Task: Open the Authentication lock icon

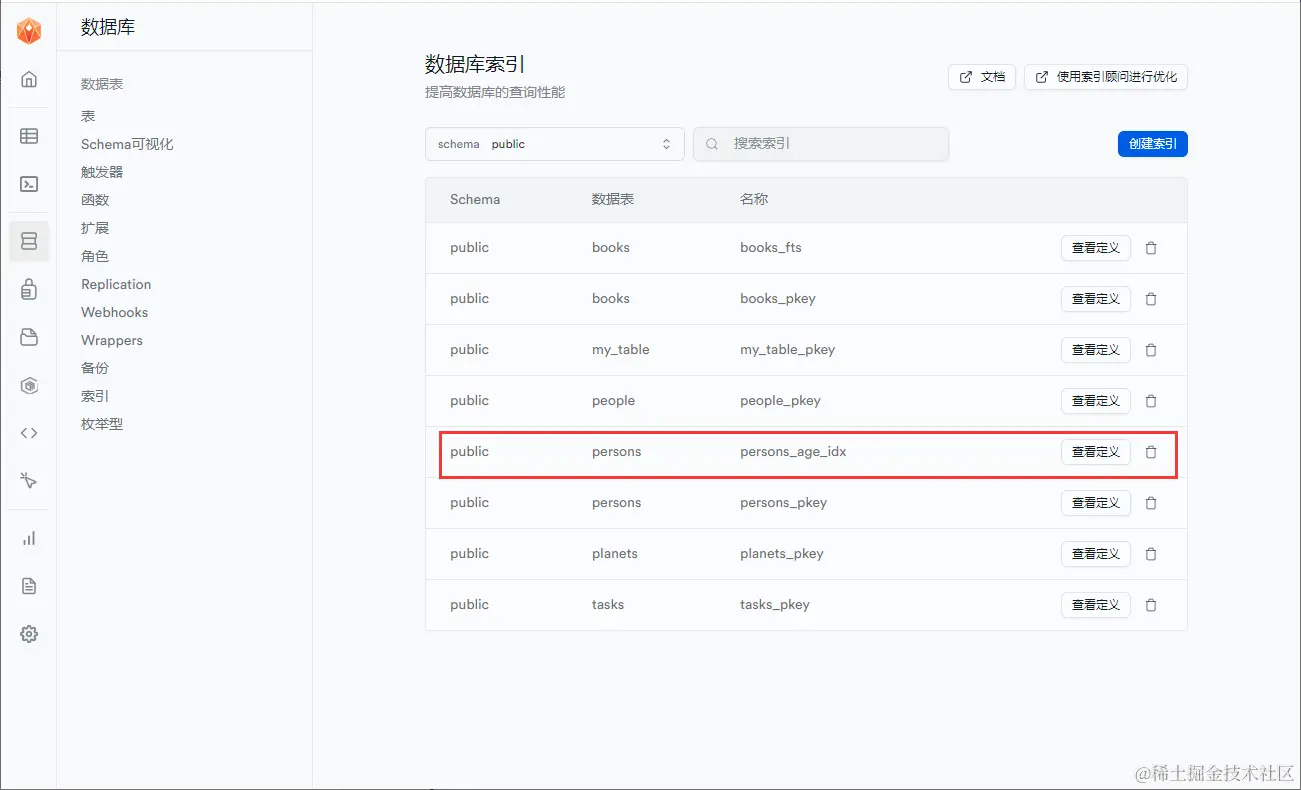Action: 29,289
